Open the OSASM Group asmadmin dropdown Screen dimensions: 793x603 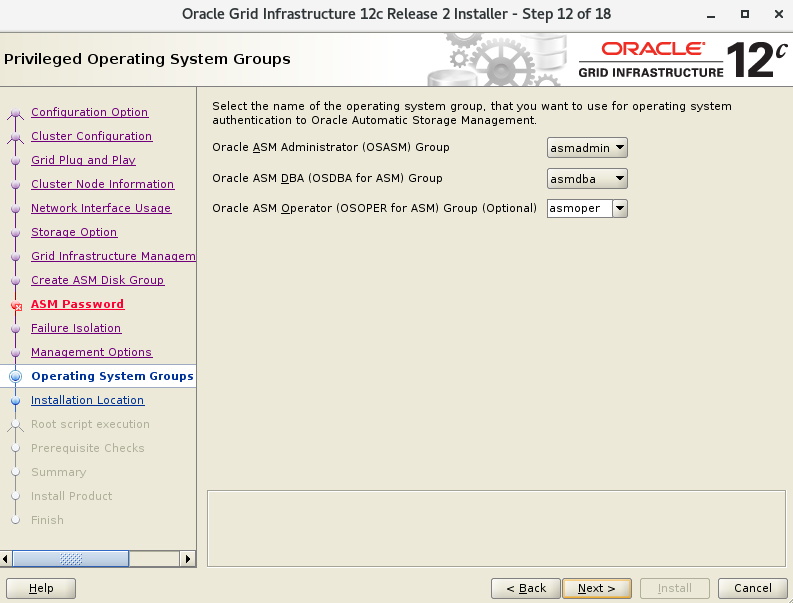click(x=587, y=148)
